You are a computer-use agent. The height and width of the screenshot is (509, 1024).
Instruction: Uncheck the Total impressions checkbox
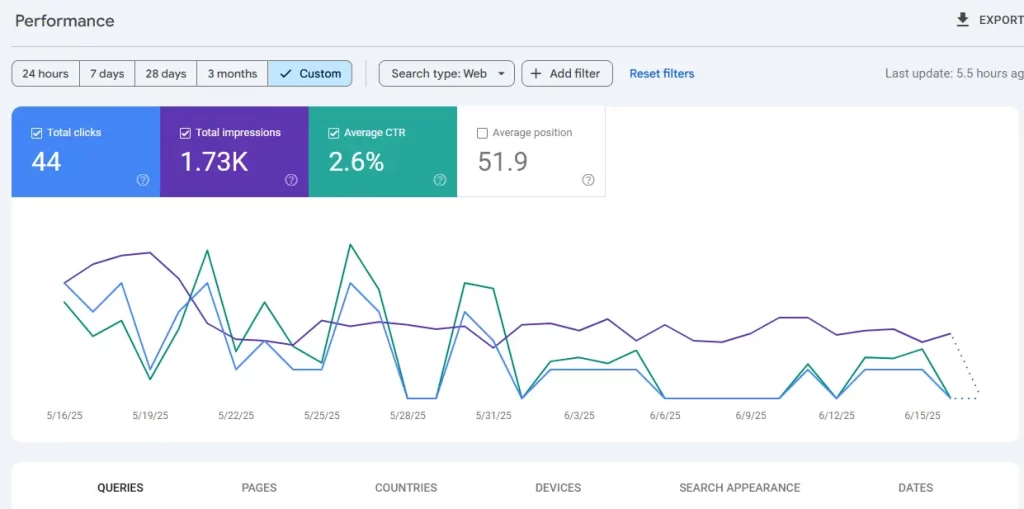[185, 133]
